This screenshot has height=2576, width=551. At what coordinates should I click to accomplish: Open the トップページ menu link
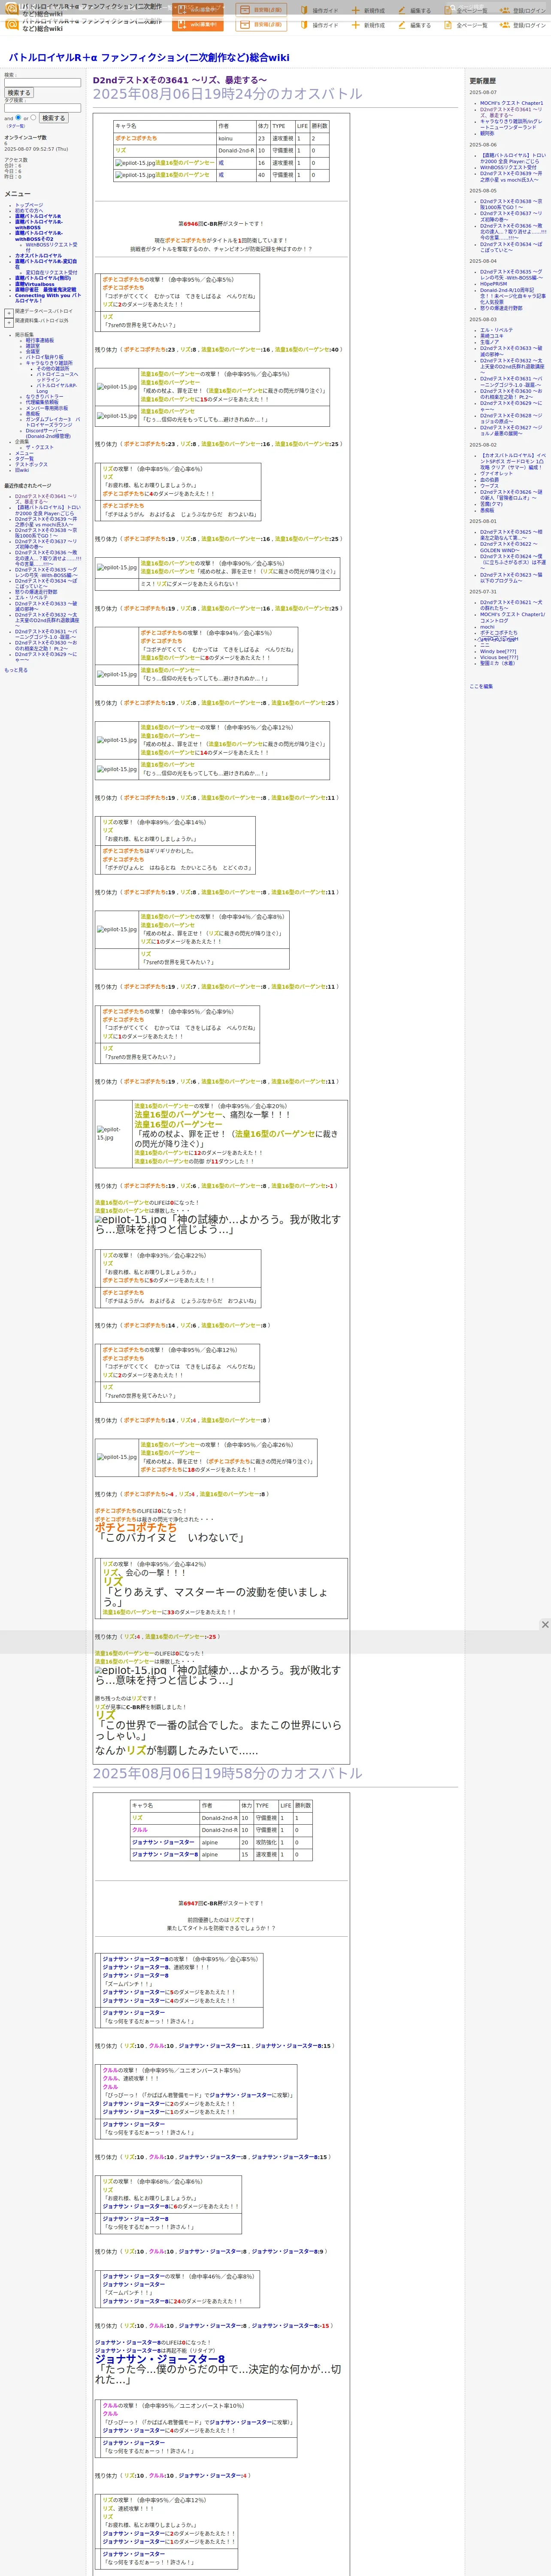[29, 205]
